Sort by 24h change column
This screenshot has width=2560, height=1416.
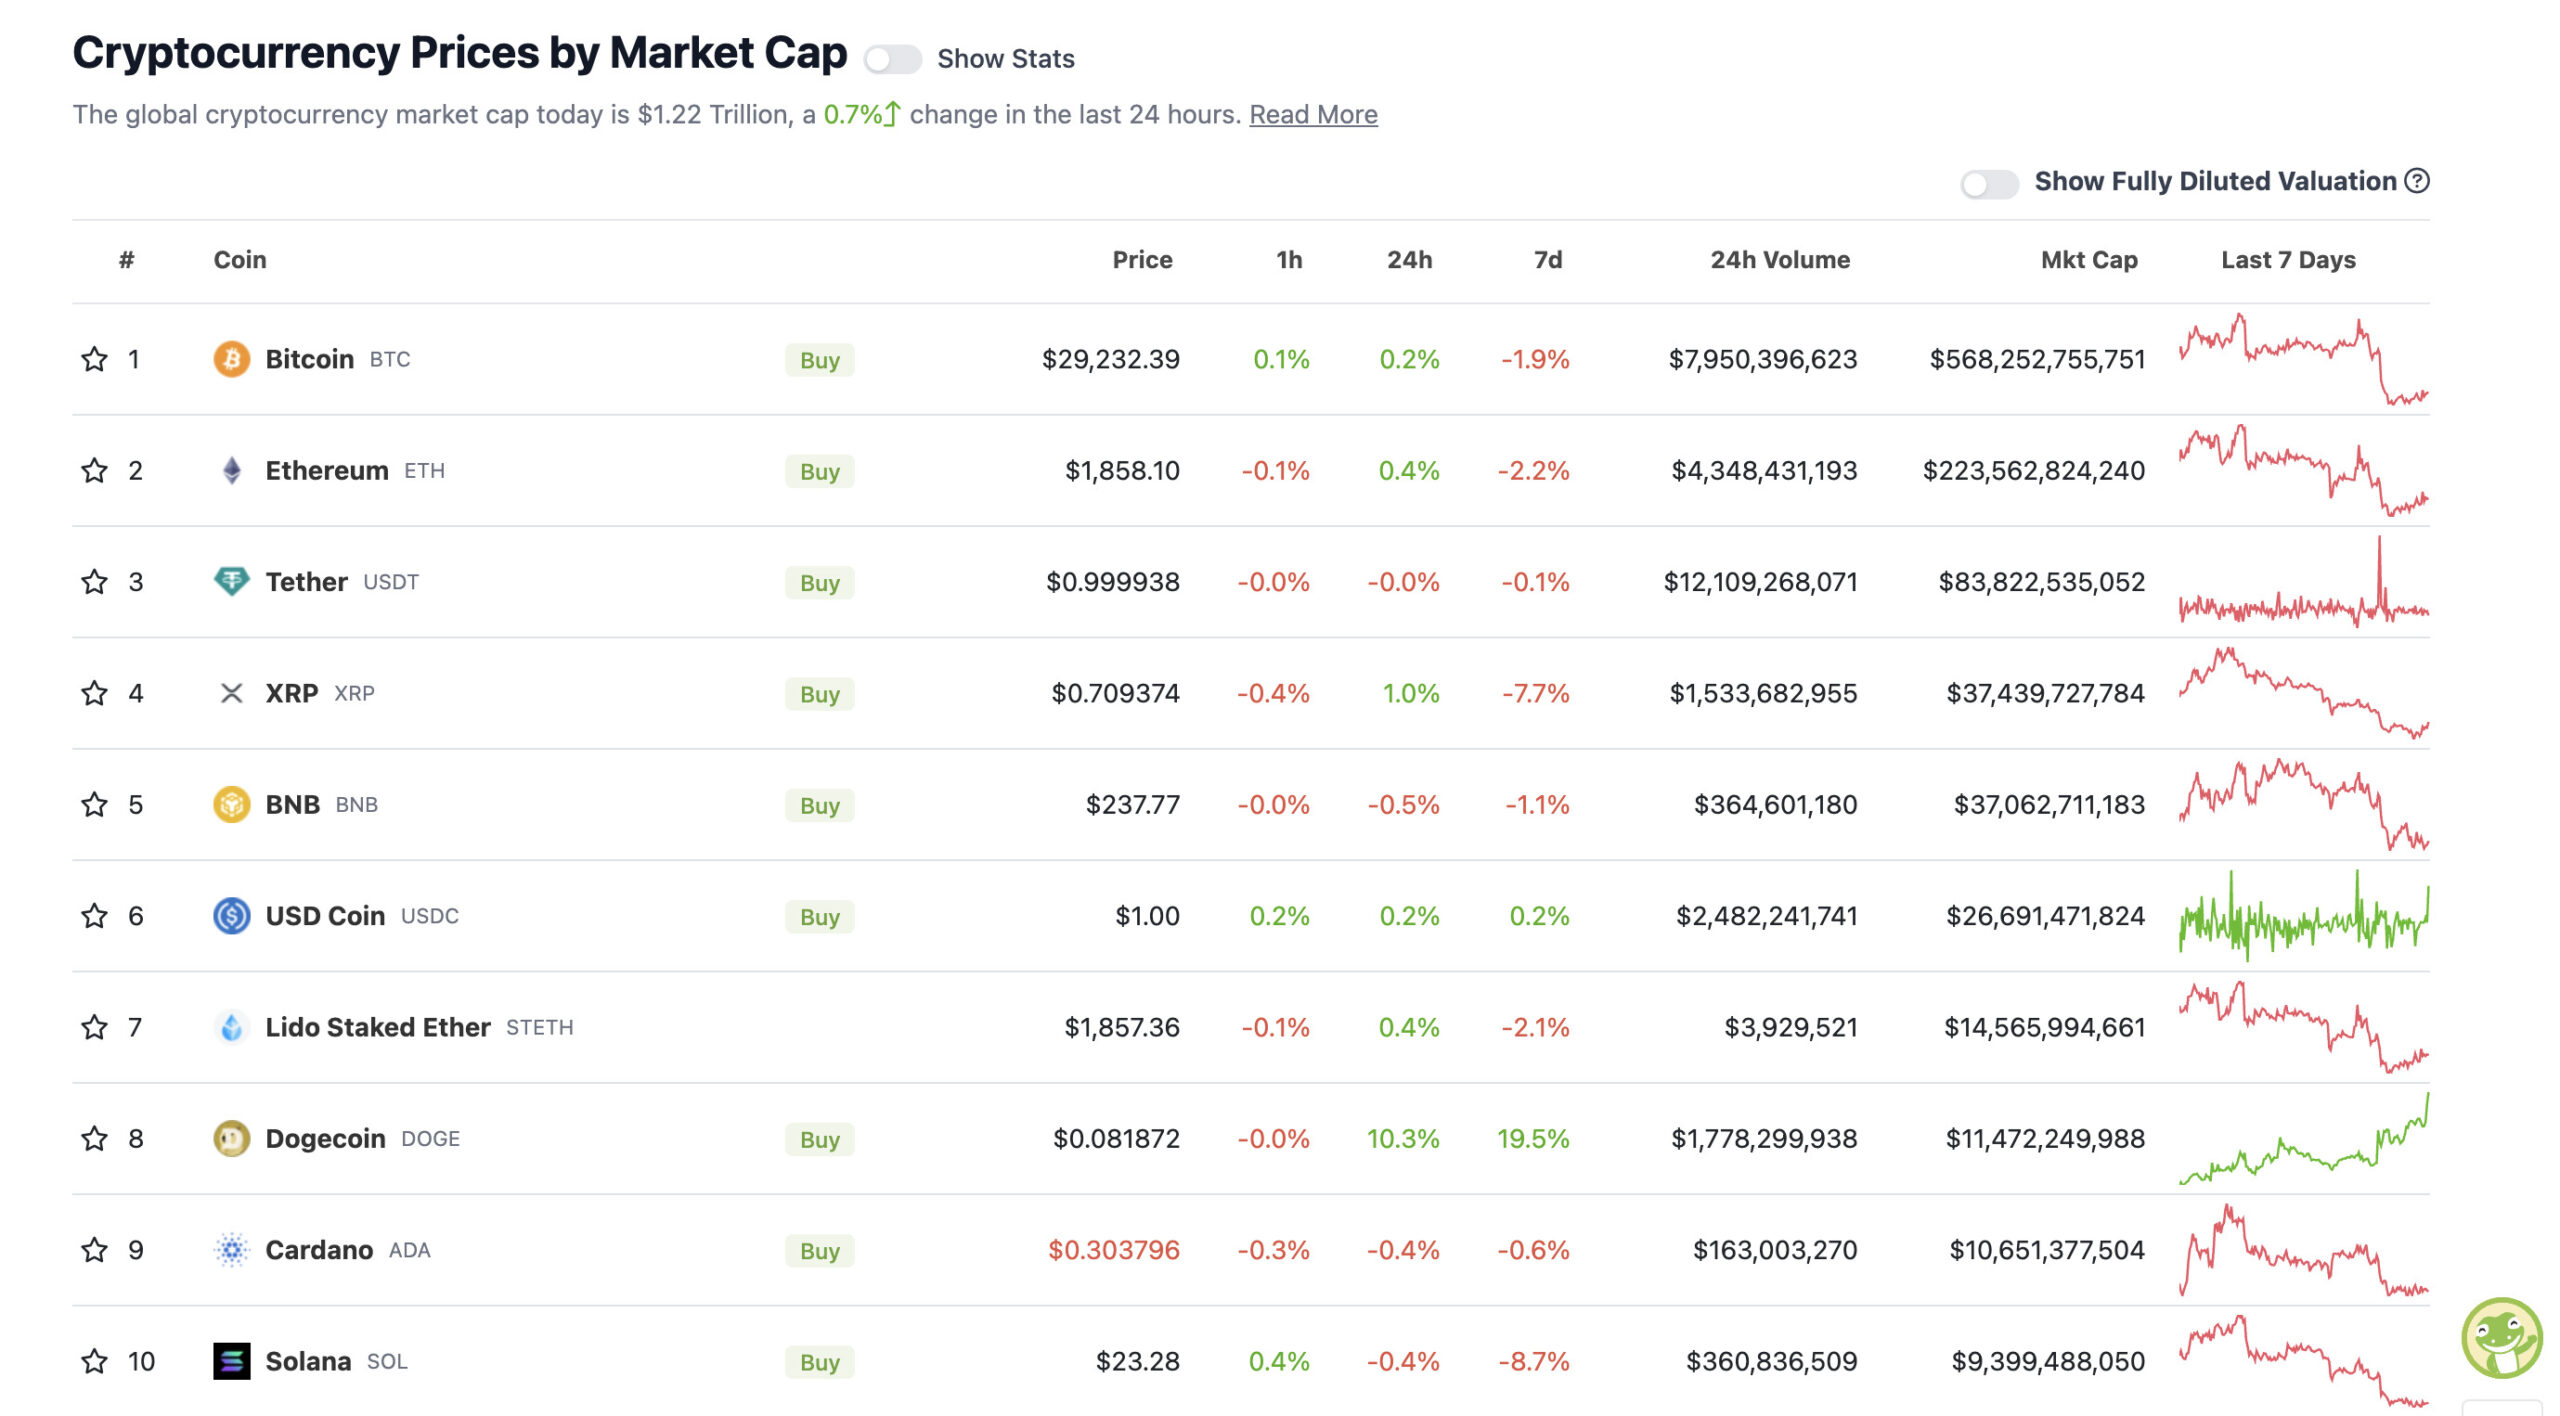(1409, 260)
